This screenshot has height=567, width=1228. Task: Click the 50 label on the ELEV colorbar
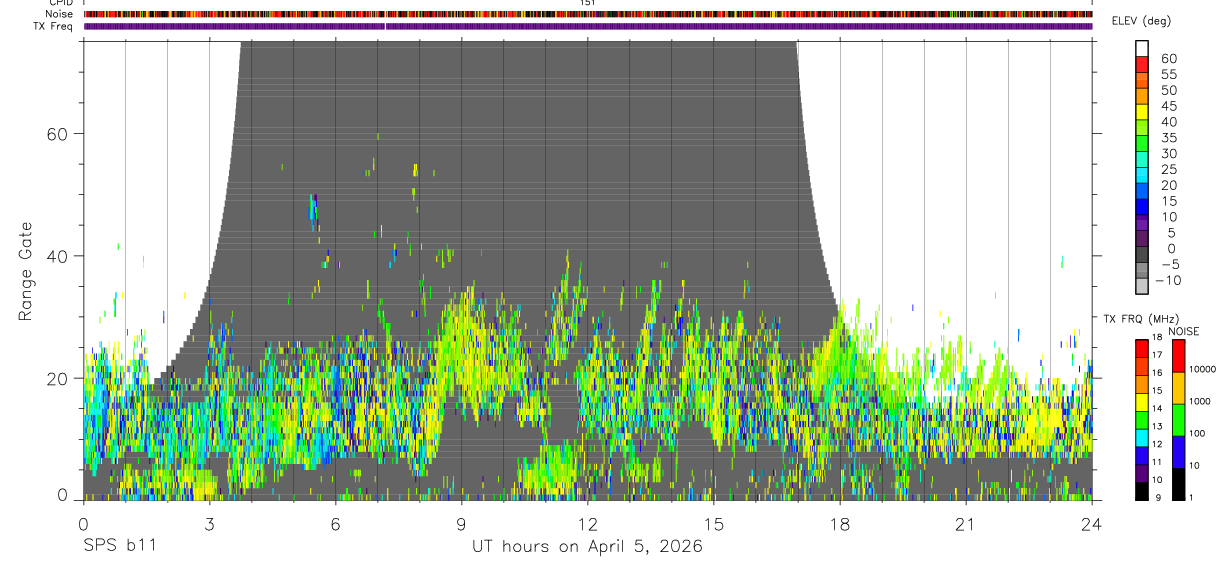point(1168,91)
